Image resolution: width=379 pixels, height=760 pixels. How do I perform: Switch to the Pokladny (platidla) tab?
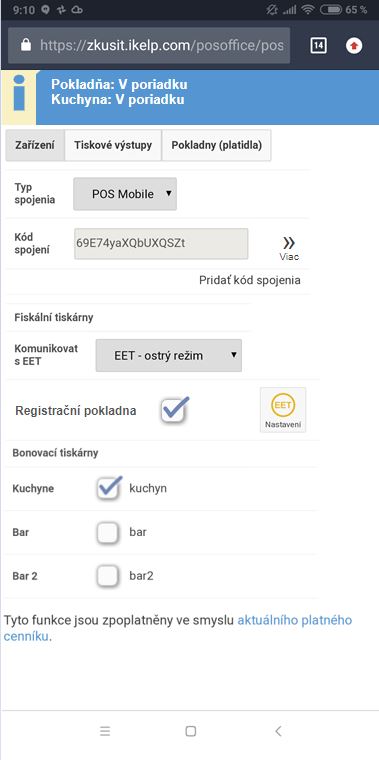217,145
